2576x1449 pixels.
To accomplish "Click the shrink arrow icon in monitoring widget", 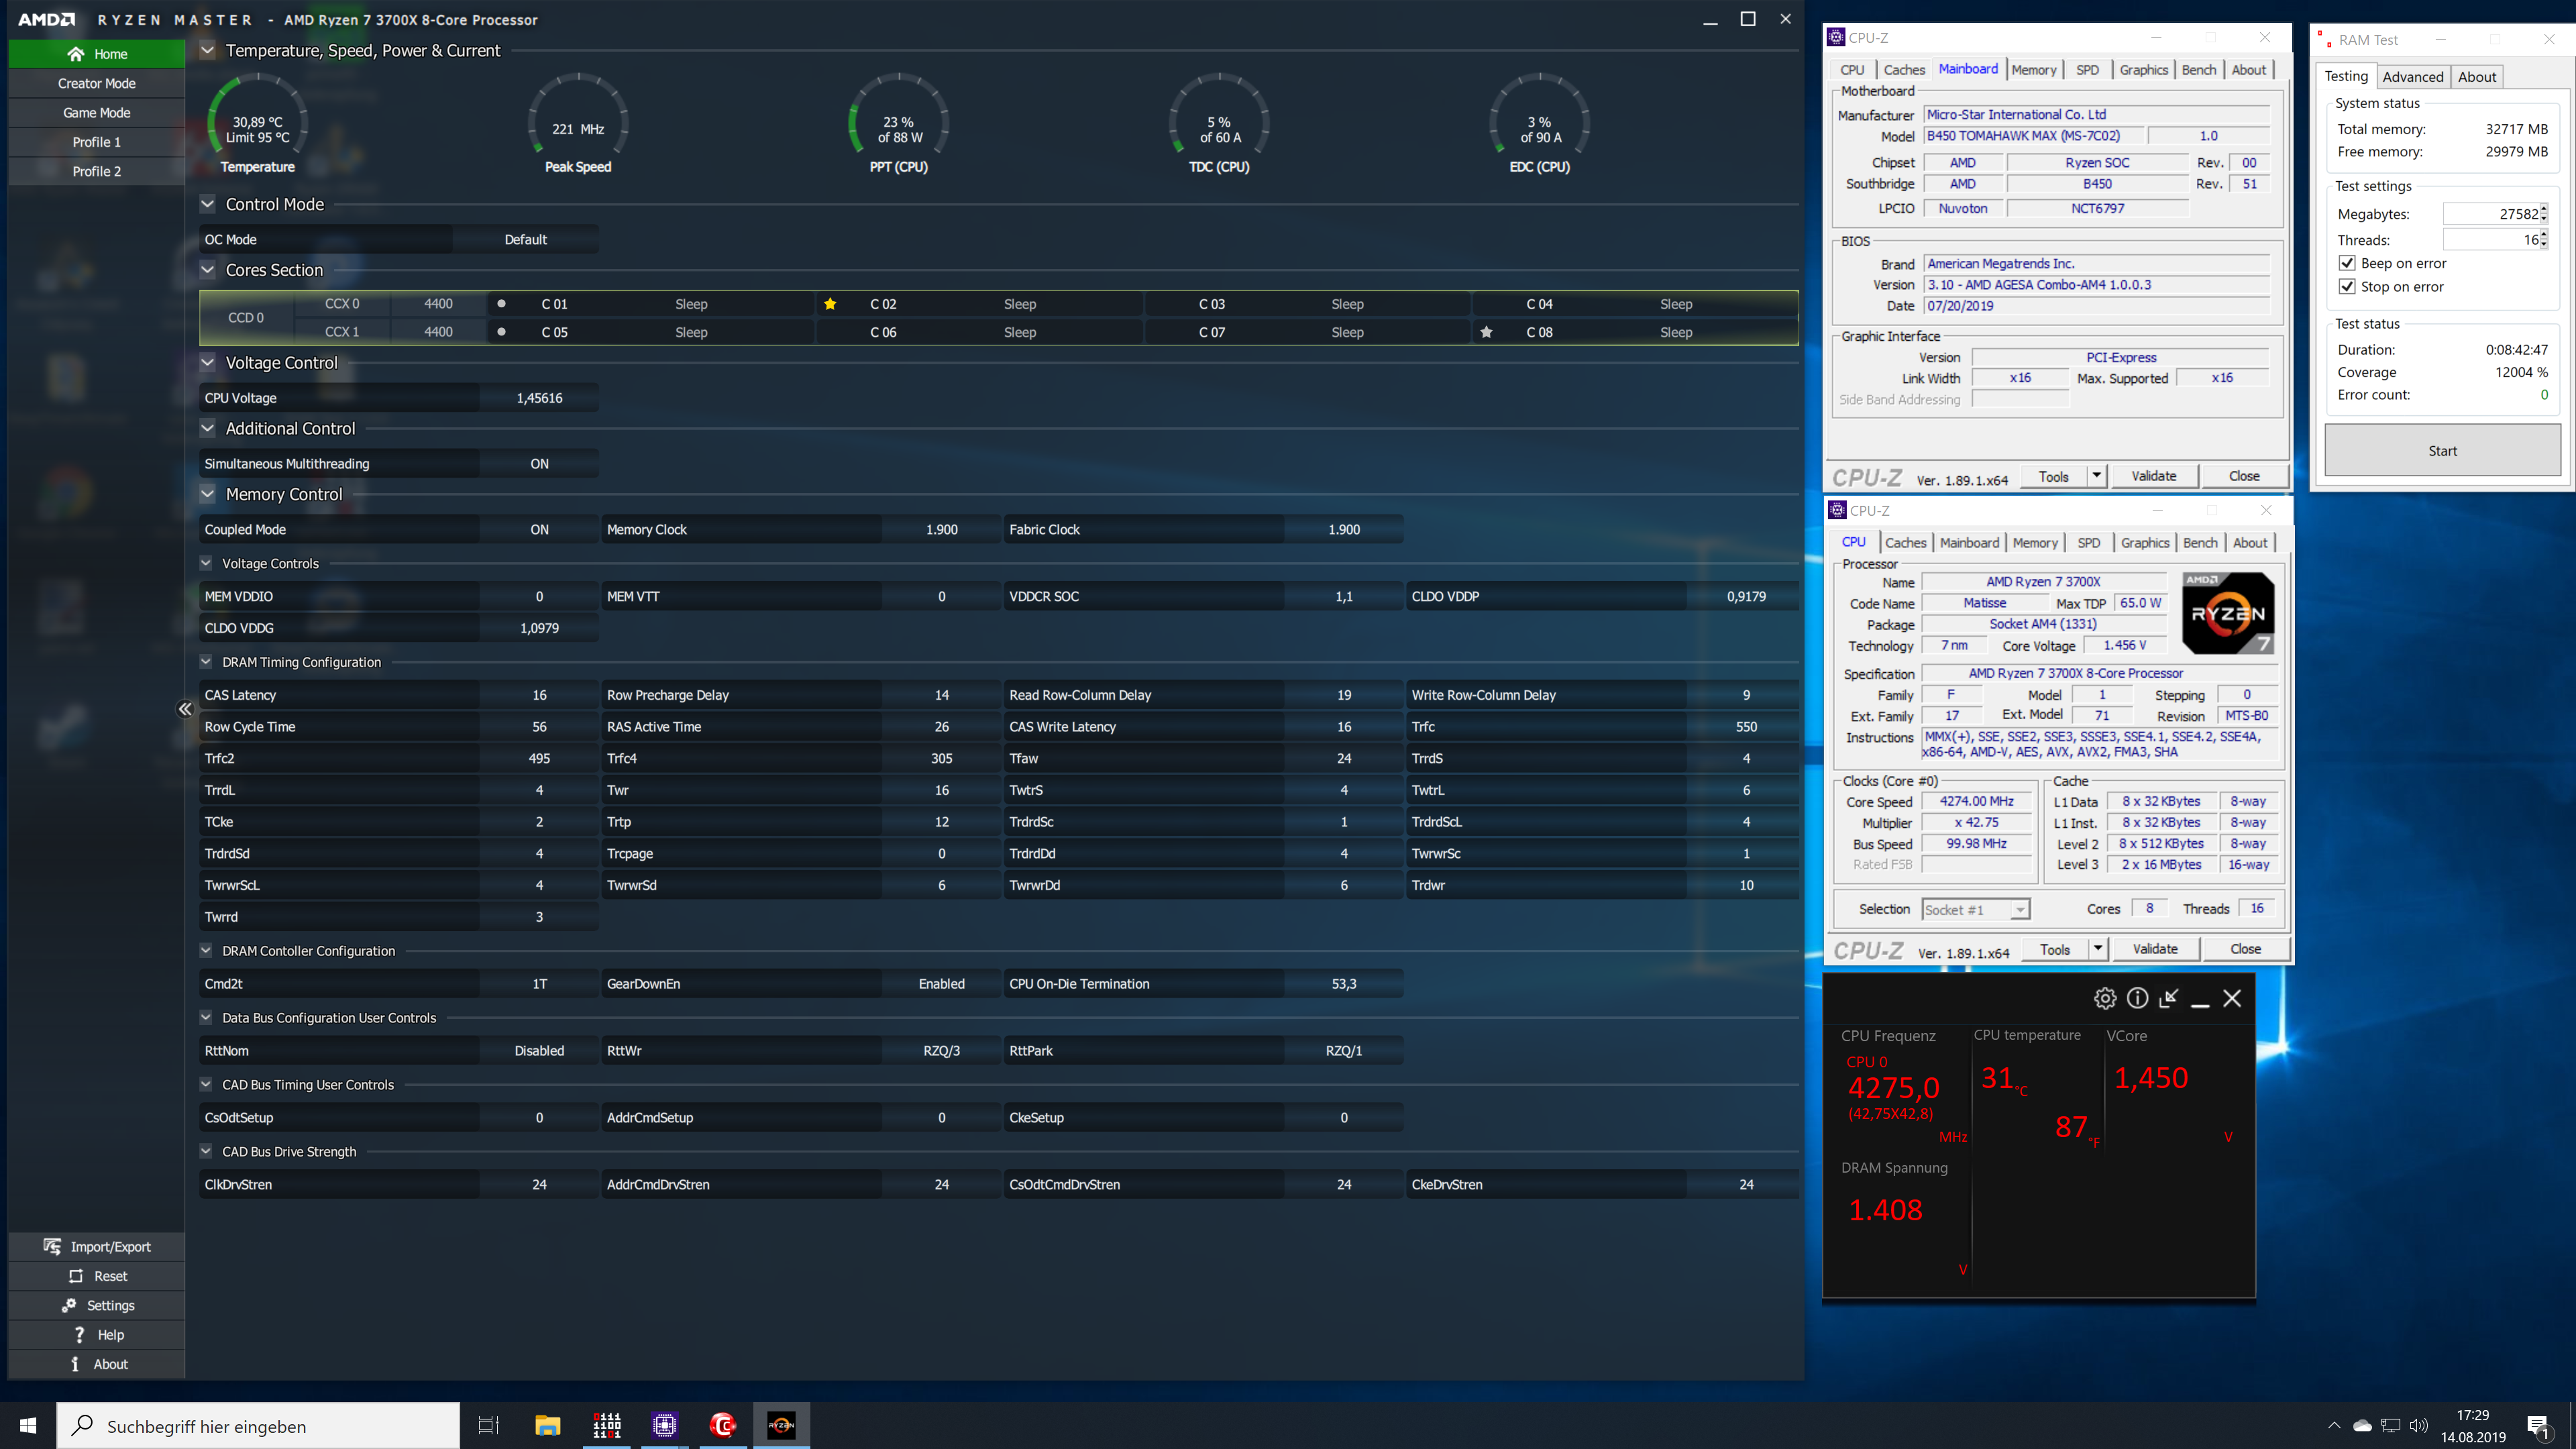I will (2168, 998).
